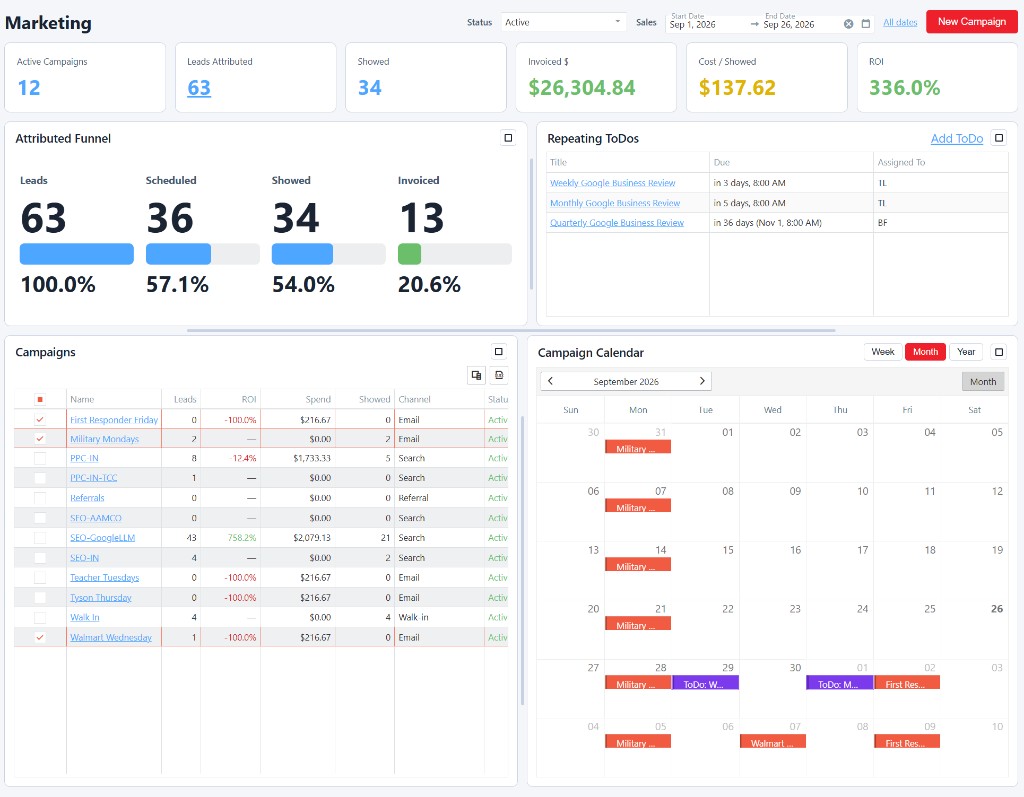Click the Attributed Funnel vertical scrollbar
1024x797 pixels.
pos(531,222)
